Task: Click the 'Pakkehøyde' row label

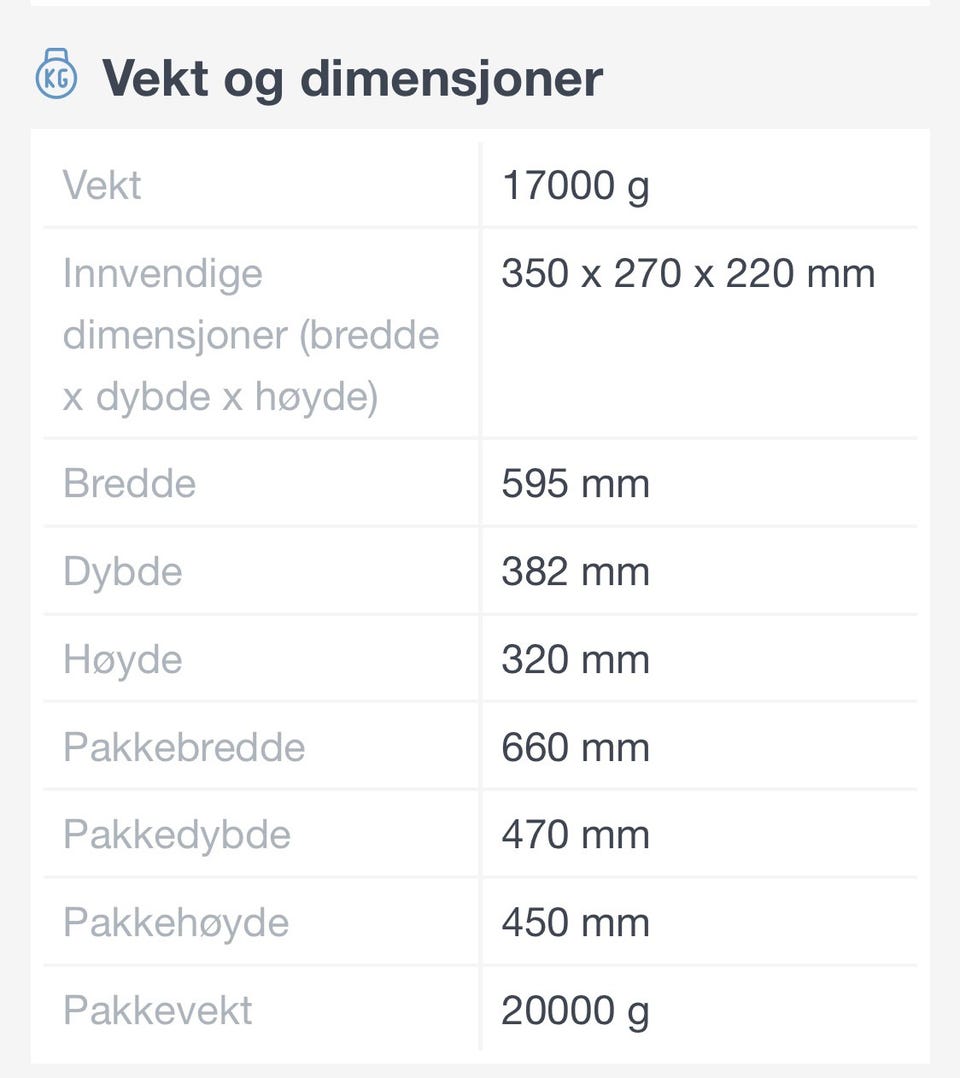Action: point(176,923)
